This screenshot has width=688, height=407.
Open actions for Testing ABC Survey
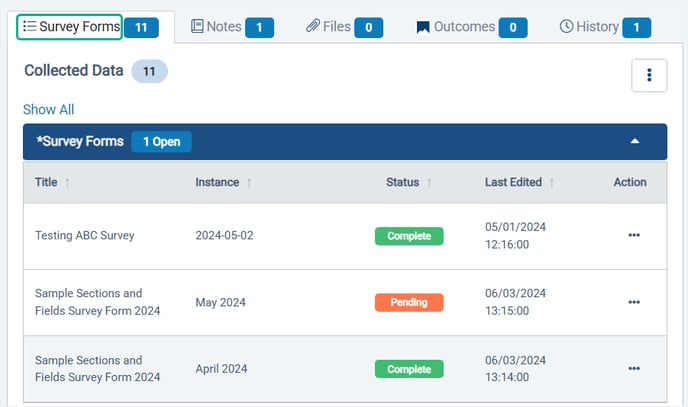[634, 236]
